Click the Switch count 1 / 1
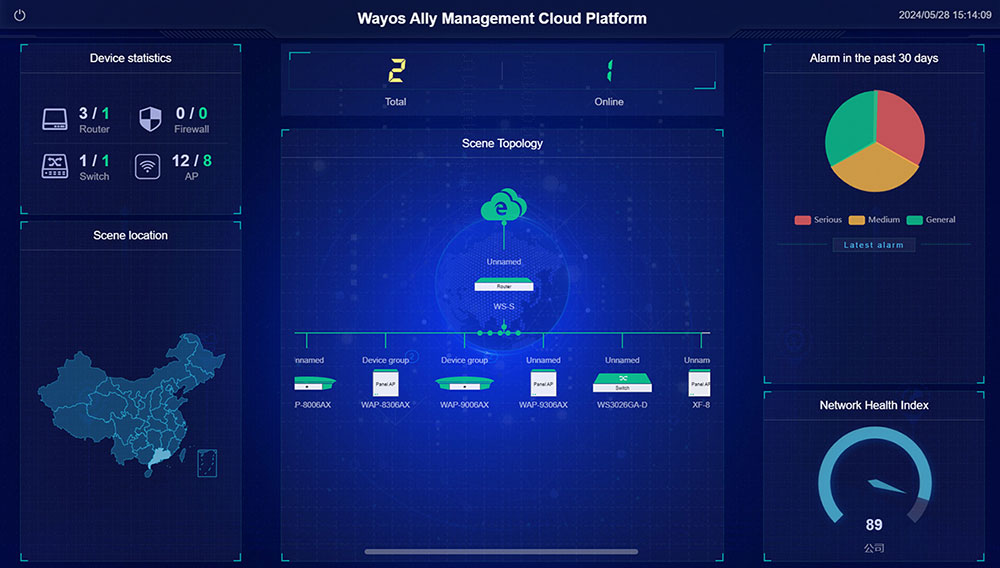The width and height of the screenshot is (1000, 568). tap(94, 161)
